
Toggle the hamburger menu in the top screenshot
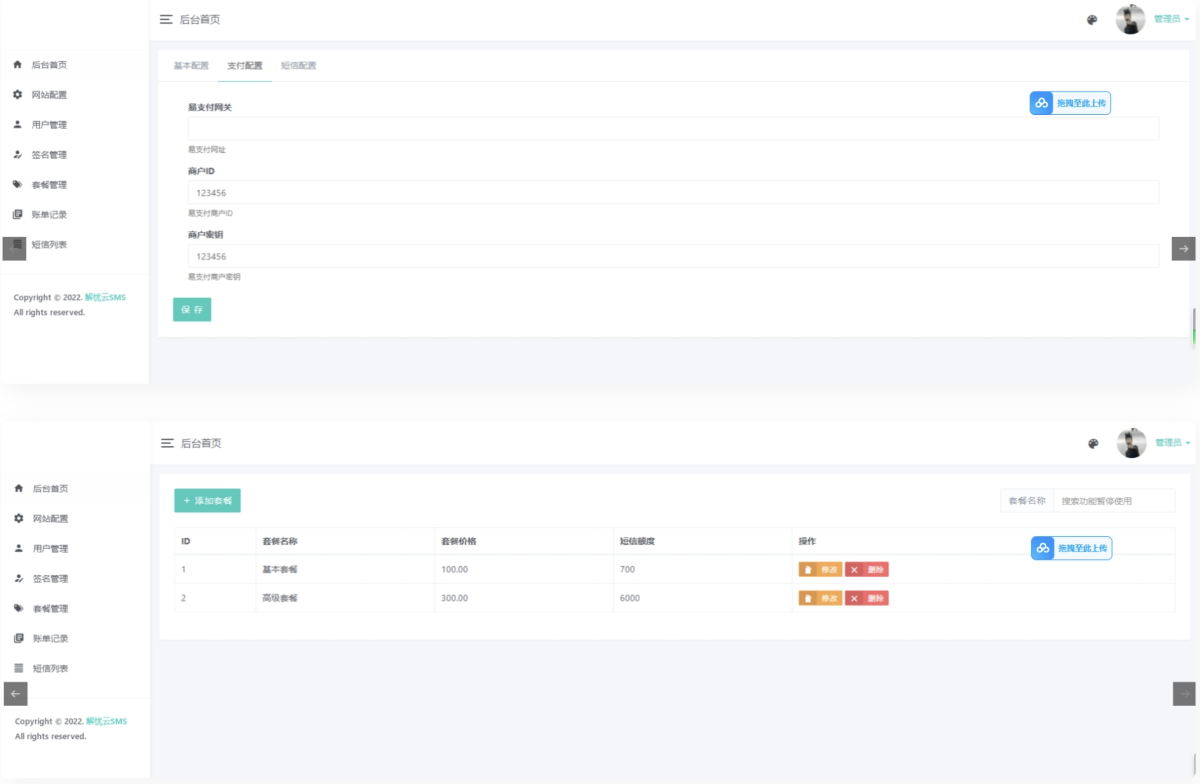point(166,19)
